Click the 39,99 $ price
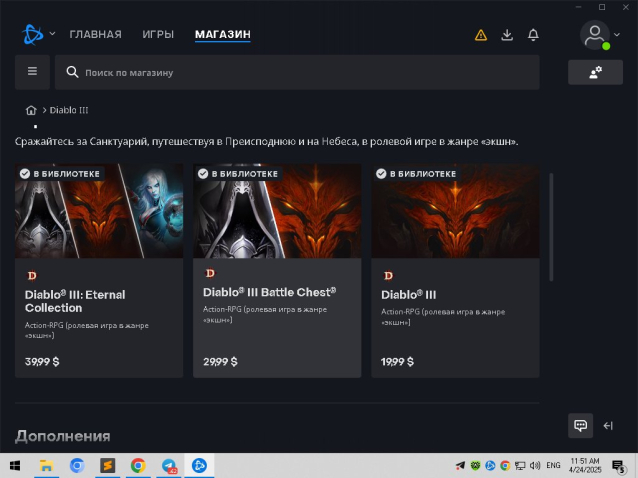Viewport: 638px width, 478px height. (42, 361)
